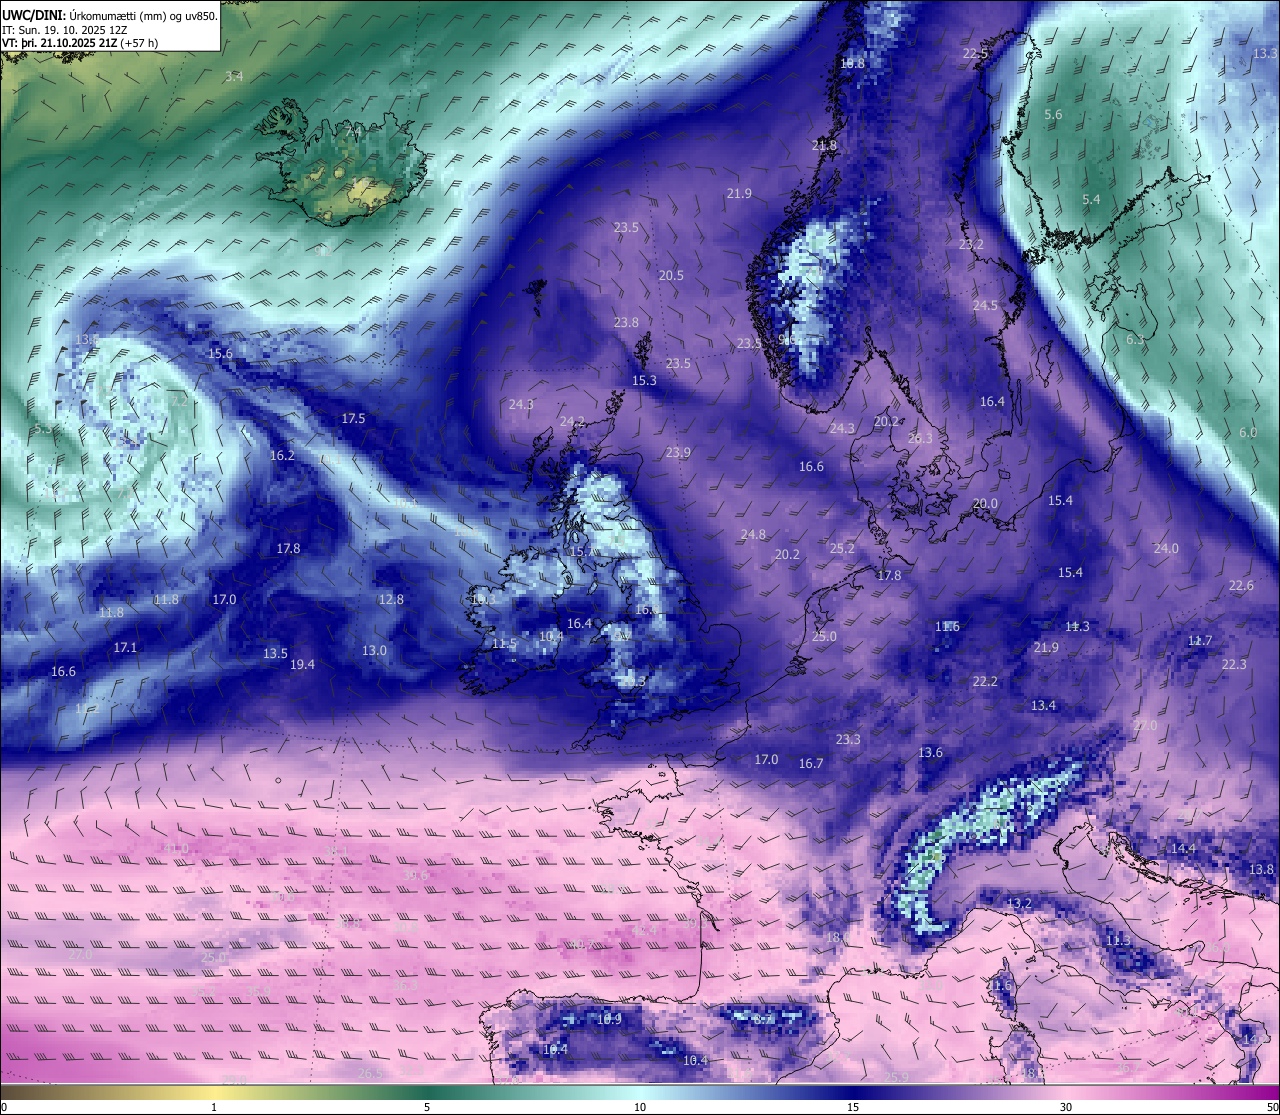The height and width of the screenshot is (1115, 1280).
Task: Click the 6.3 value on the map
Action: tap(1135, 340)
